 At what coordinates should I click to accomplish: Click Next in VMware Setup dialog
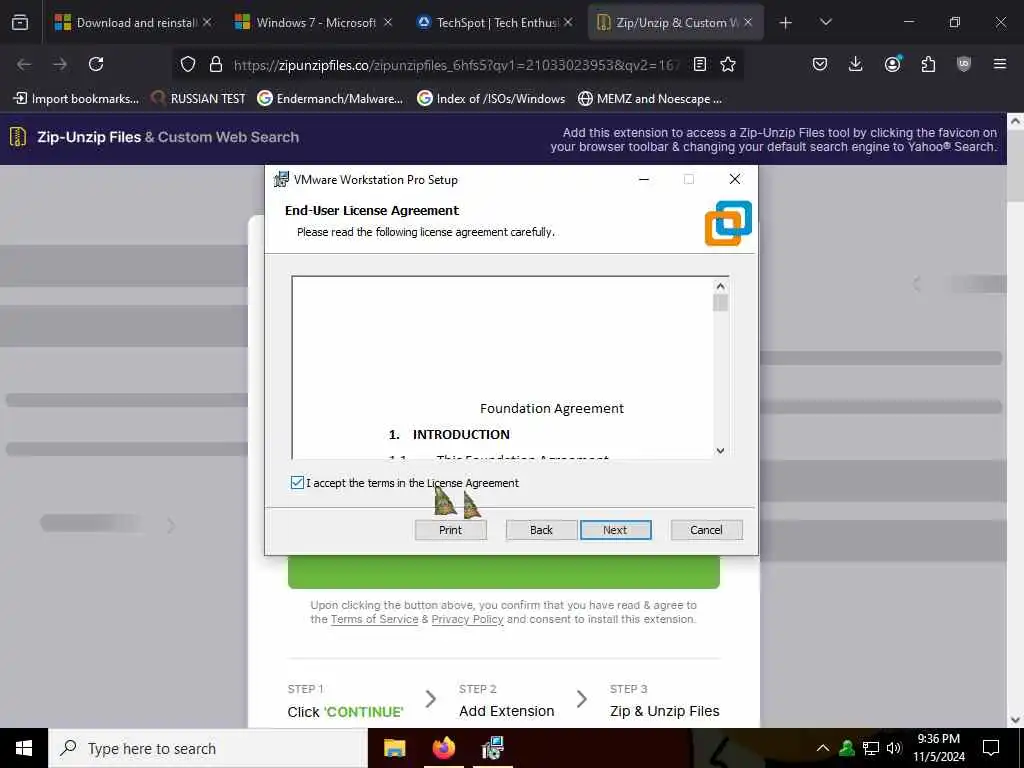(x=615, y=530)
